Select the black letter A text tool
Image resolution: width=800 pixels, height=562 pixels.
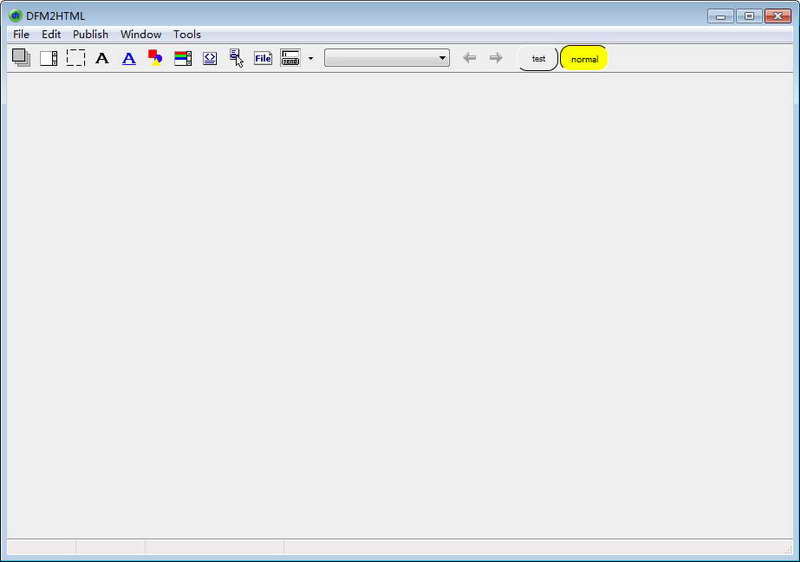(102, 58)
